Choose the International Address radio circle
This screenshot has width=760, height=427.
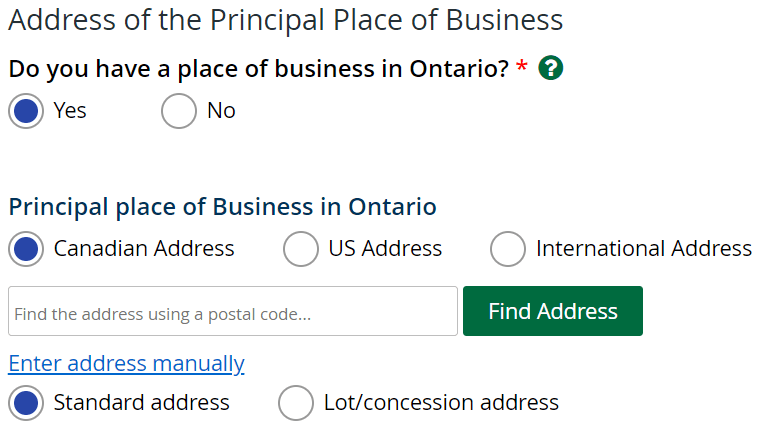(508, 249)
